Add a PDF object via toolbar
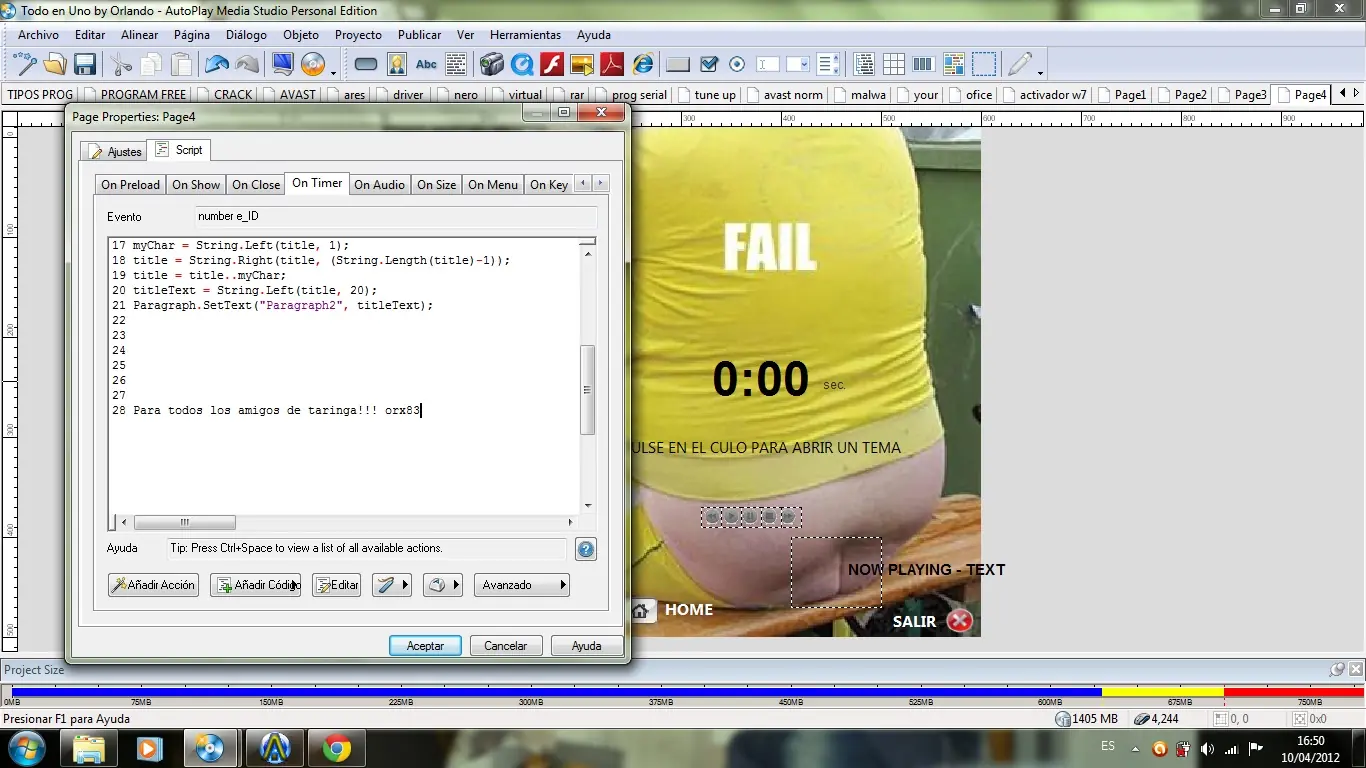 (612, 65)
